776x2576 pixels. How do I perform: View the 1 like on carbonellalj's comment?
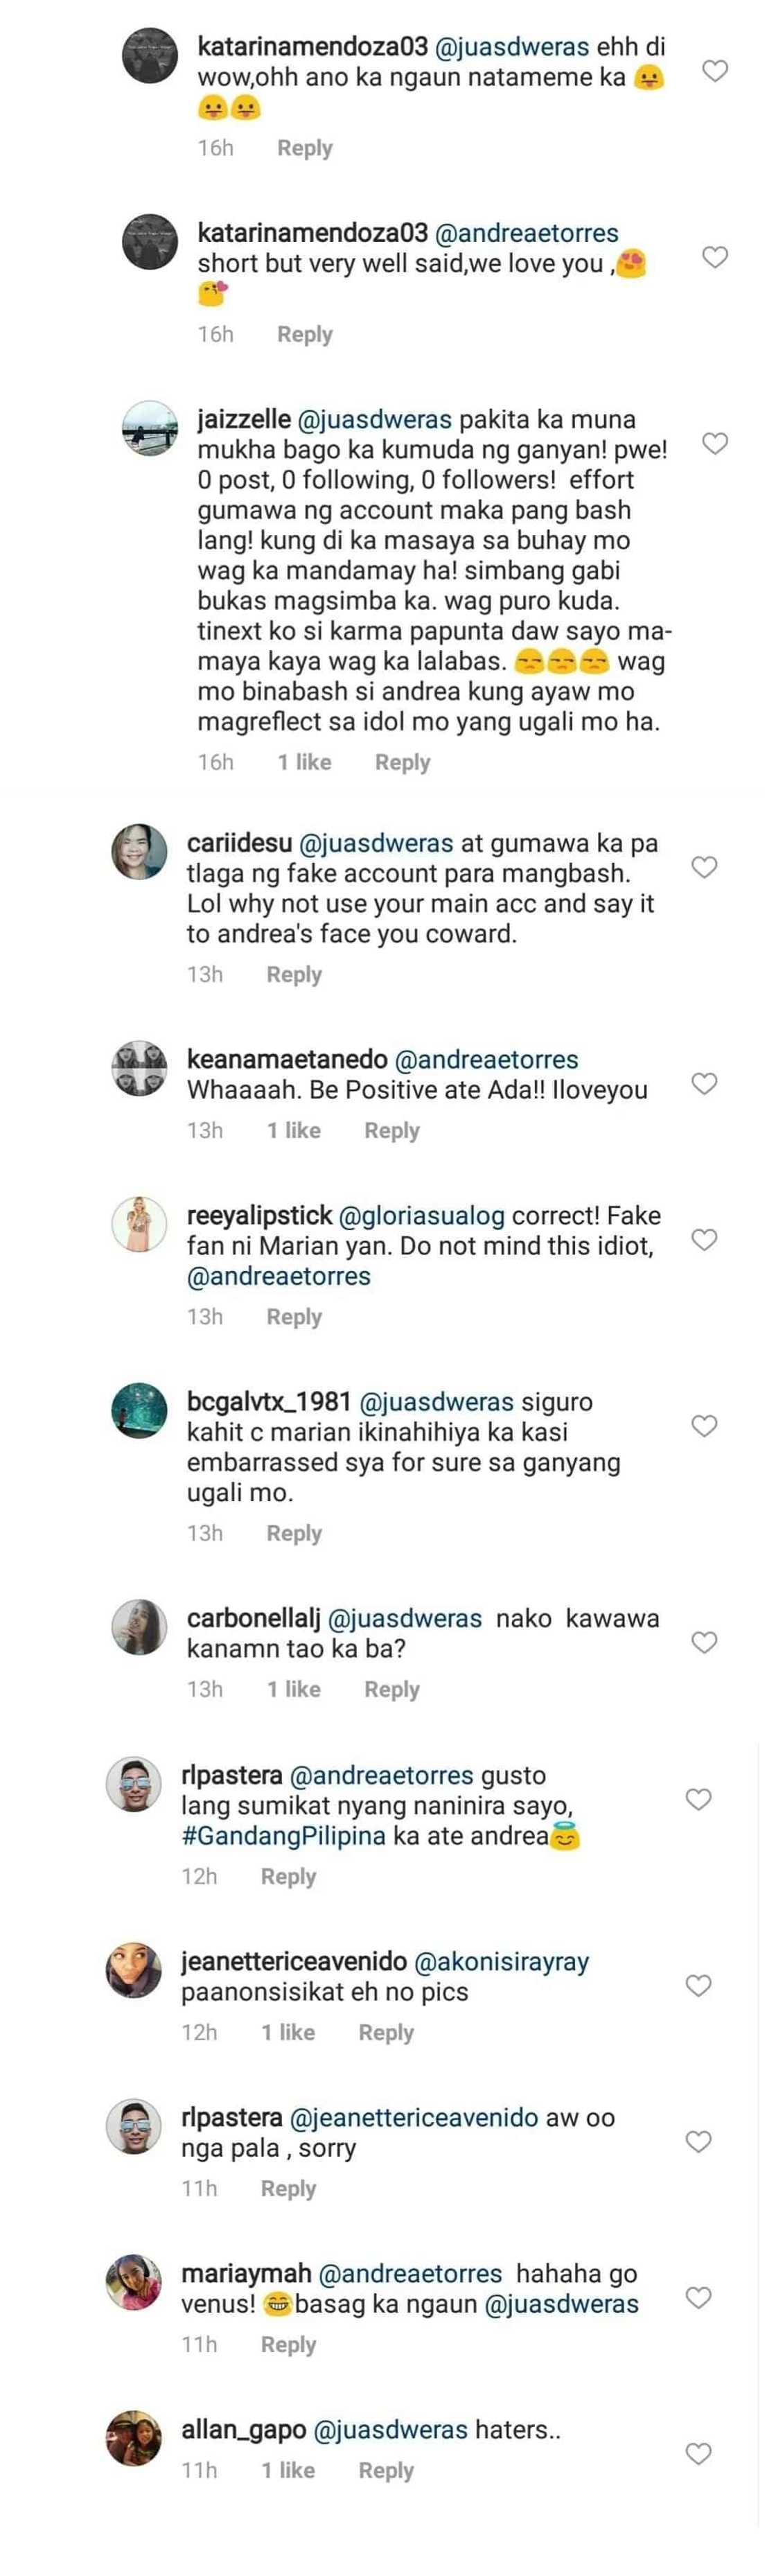point(293,1689)
